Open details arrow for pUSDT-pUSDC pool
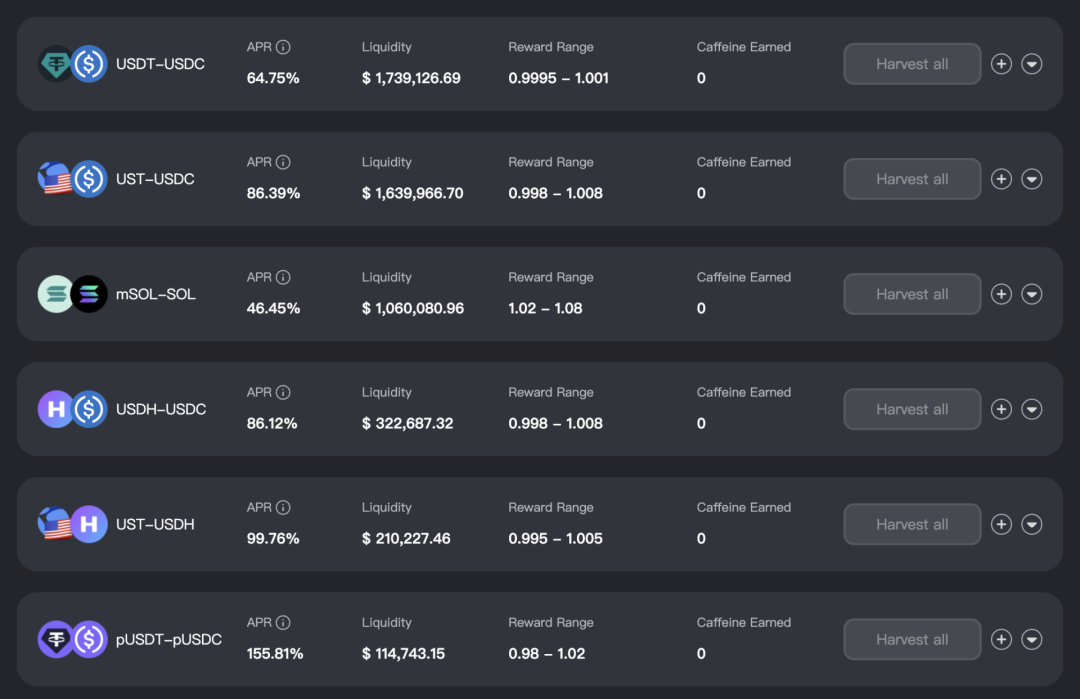Screen dimensions: 1080x699 (x=1032, y=639)
